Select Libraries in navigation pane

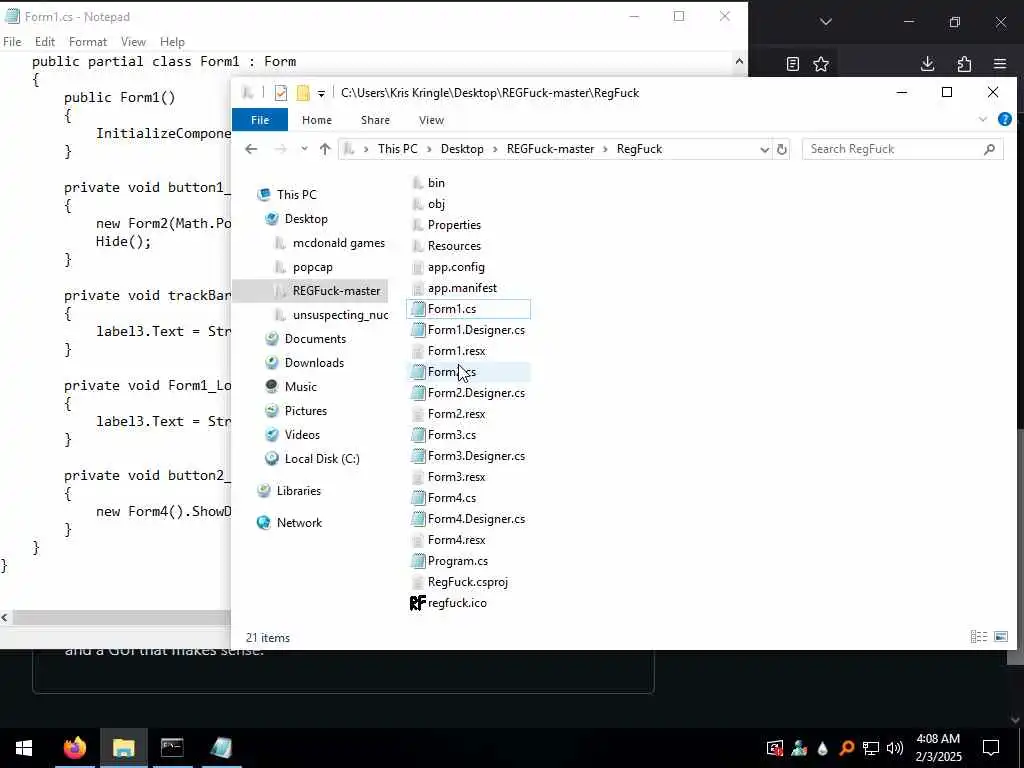point(298,490)
